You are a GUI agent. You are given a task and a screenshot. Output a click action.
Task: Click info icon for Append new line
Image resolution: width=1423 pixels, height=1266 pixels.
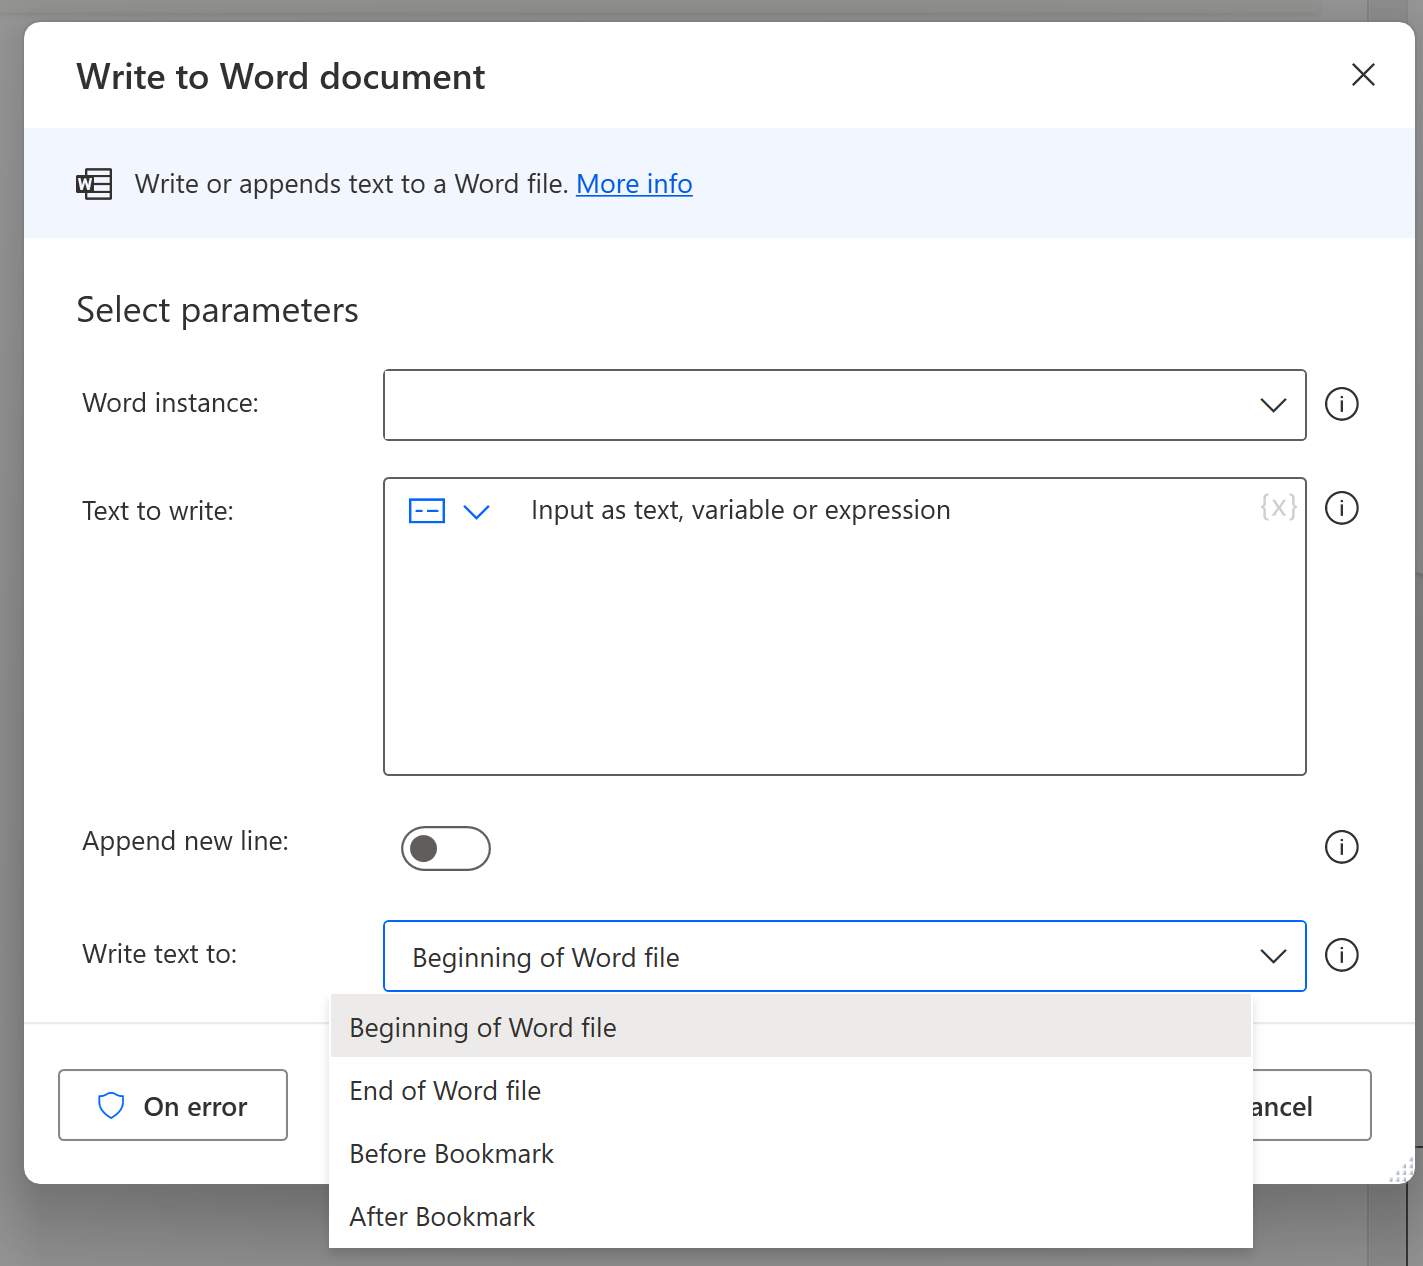[1341, 847]
